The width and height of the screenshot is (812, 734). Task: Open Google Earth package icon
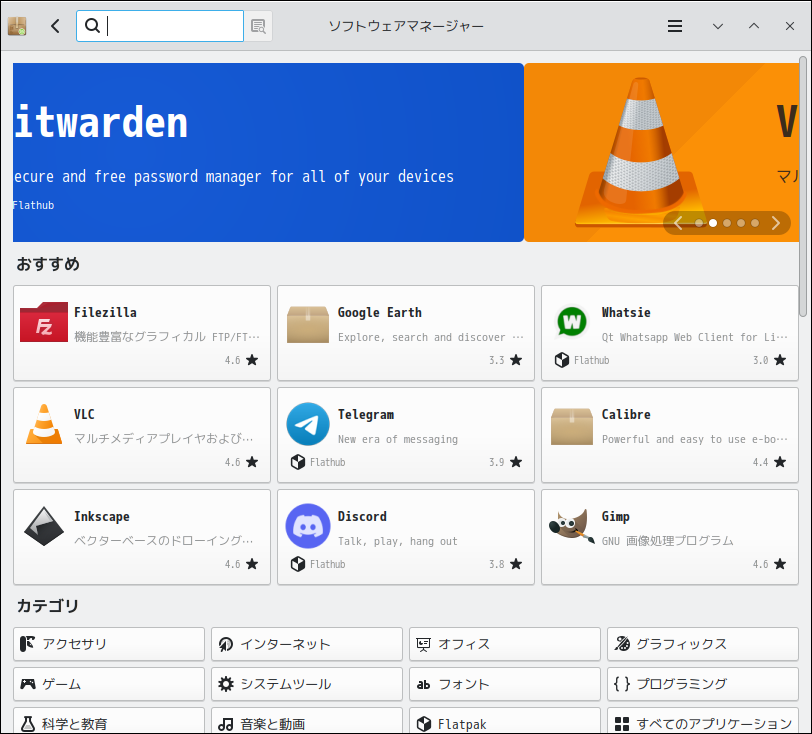(x=308, y=324)
